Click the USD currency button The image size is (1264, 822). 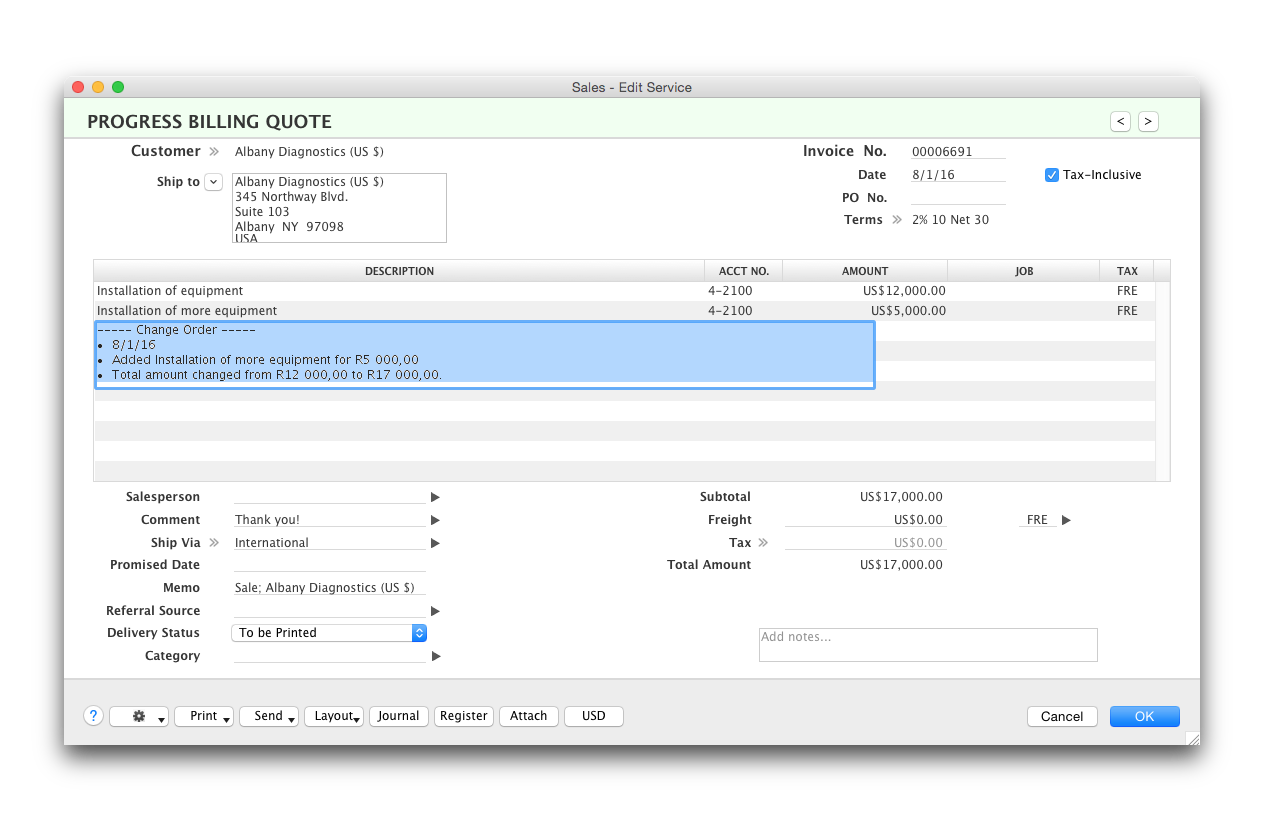[x=593, y=716]
